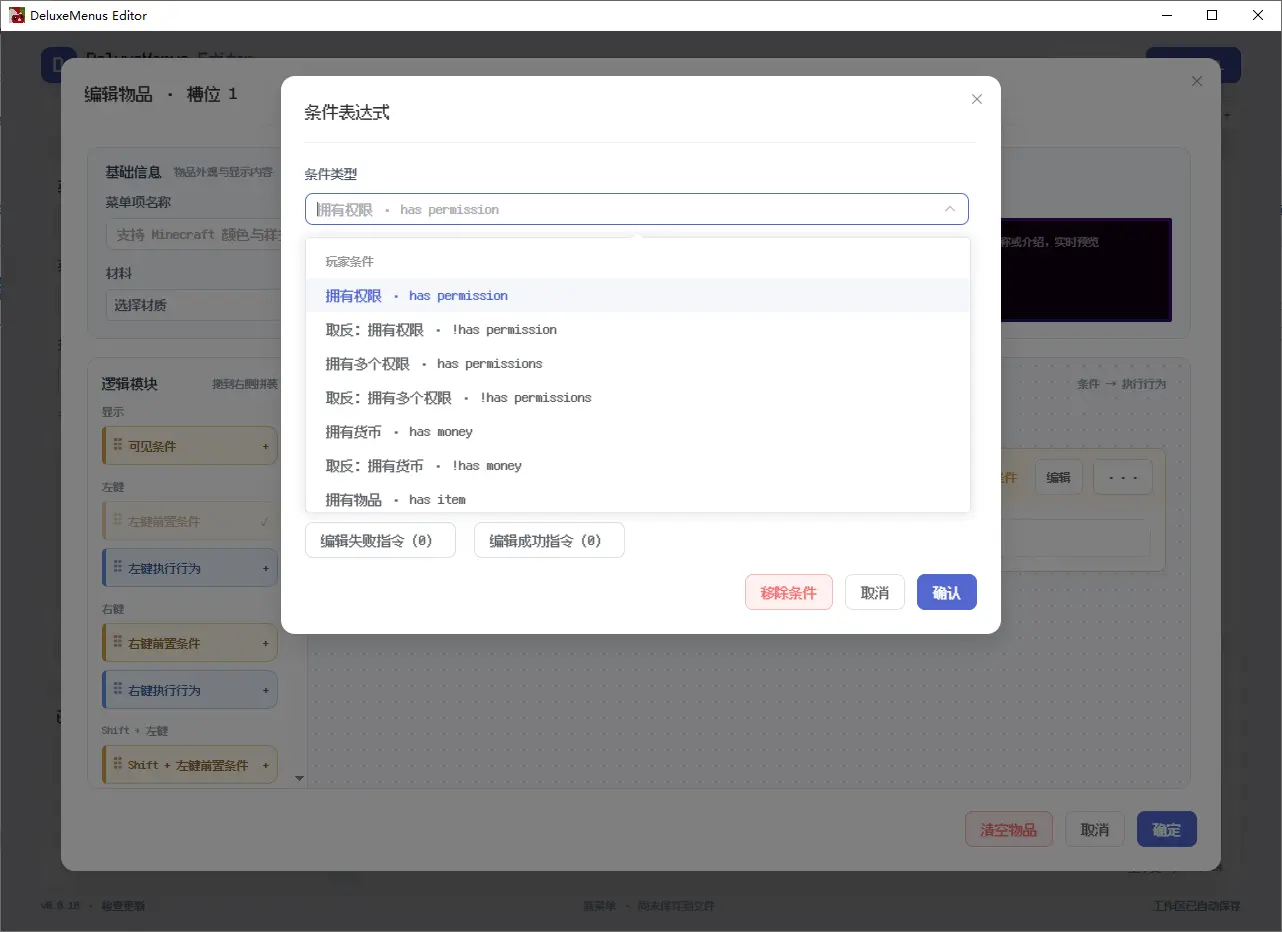Choose option 拥有货币 · has money

638,432
